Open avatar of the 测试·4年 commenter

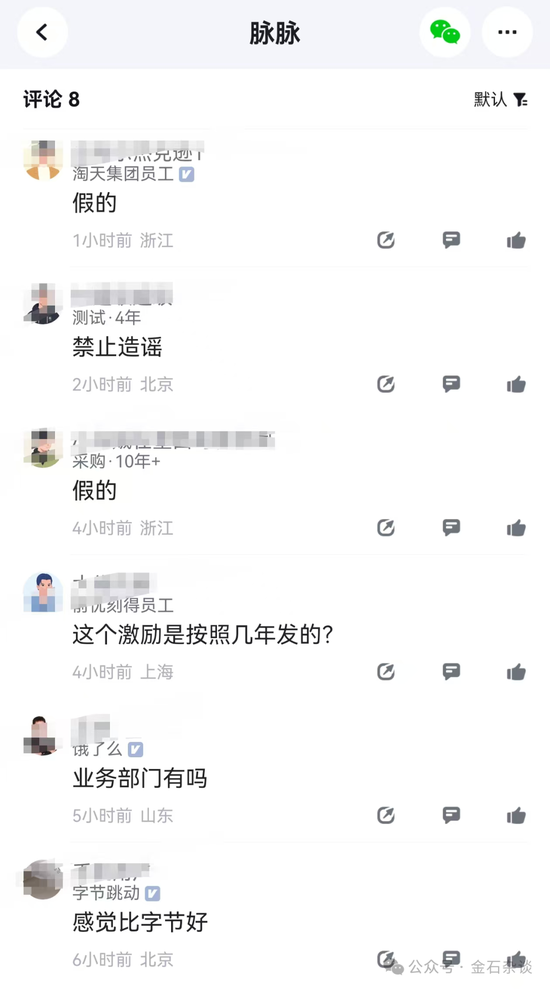point(42,304)
